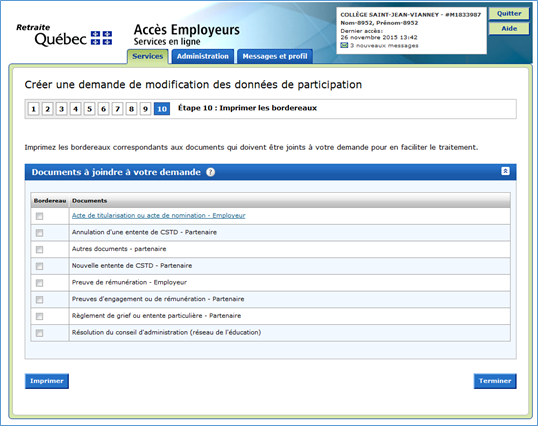The height and width of the screenshot is (426, 538).
Task: Select the Services tab
Action: [148, 57]
